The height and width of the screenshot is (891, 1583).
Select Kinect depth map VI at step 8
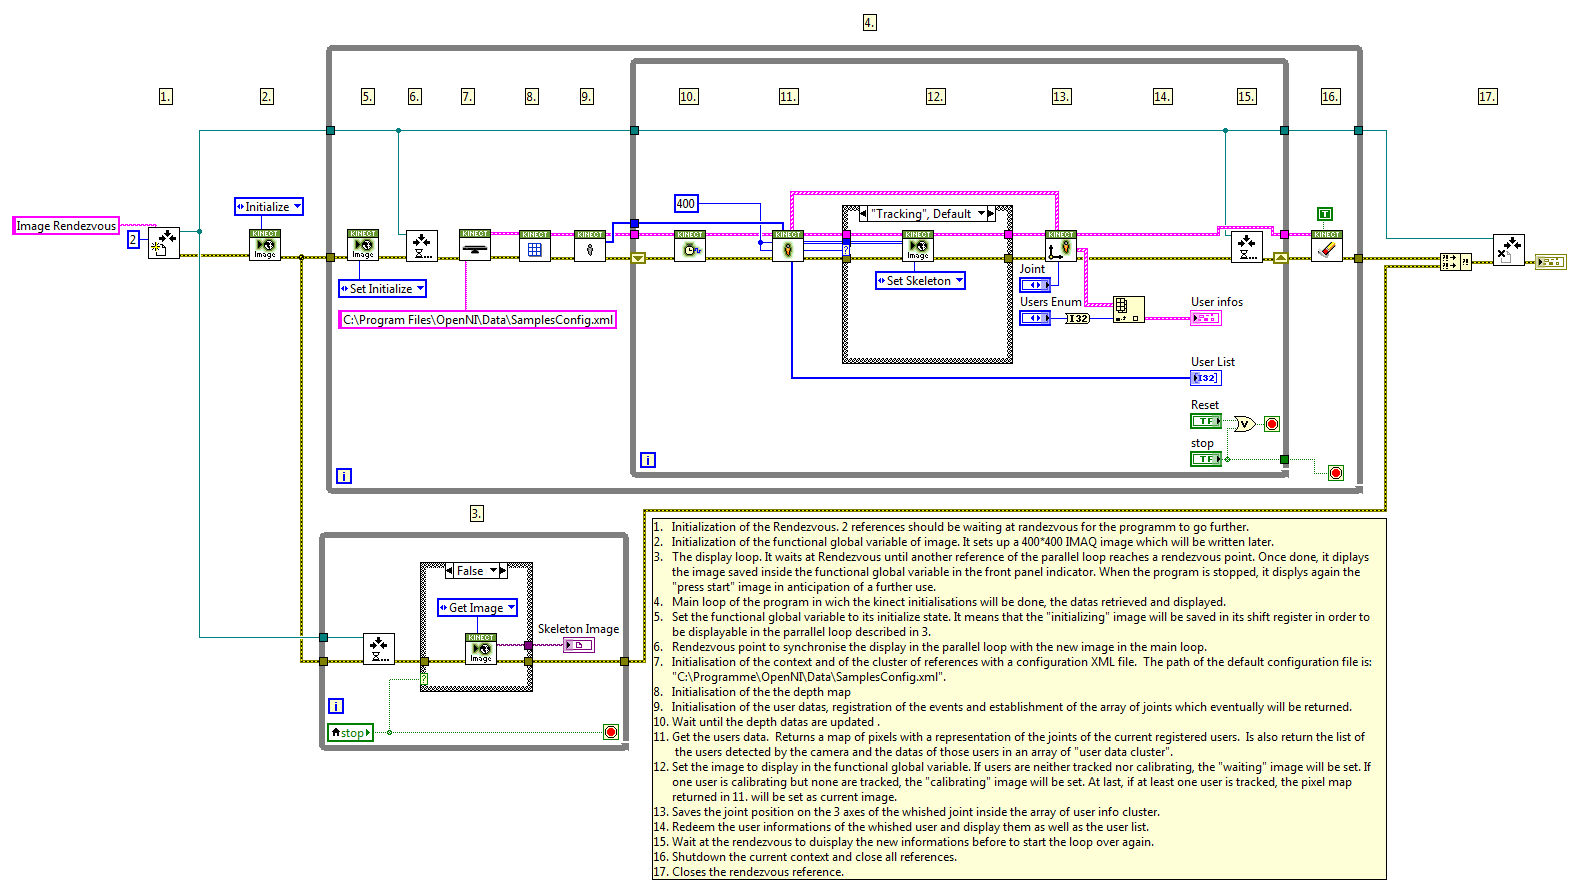coord(535,246)
